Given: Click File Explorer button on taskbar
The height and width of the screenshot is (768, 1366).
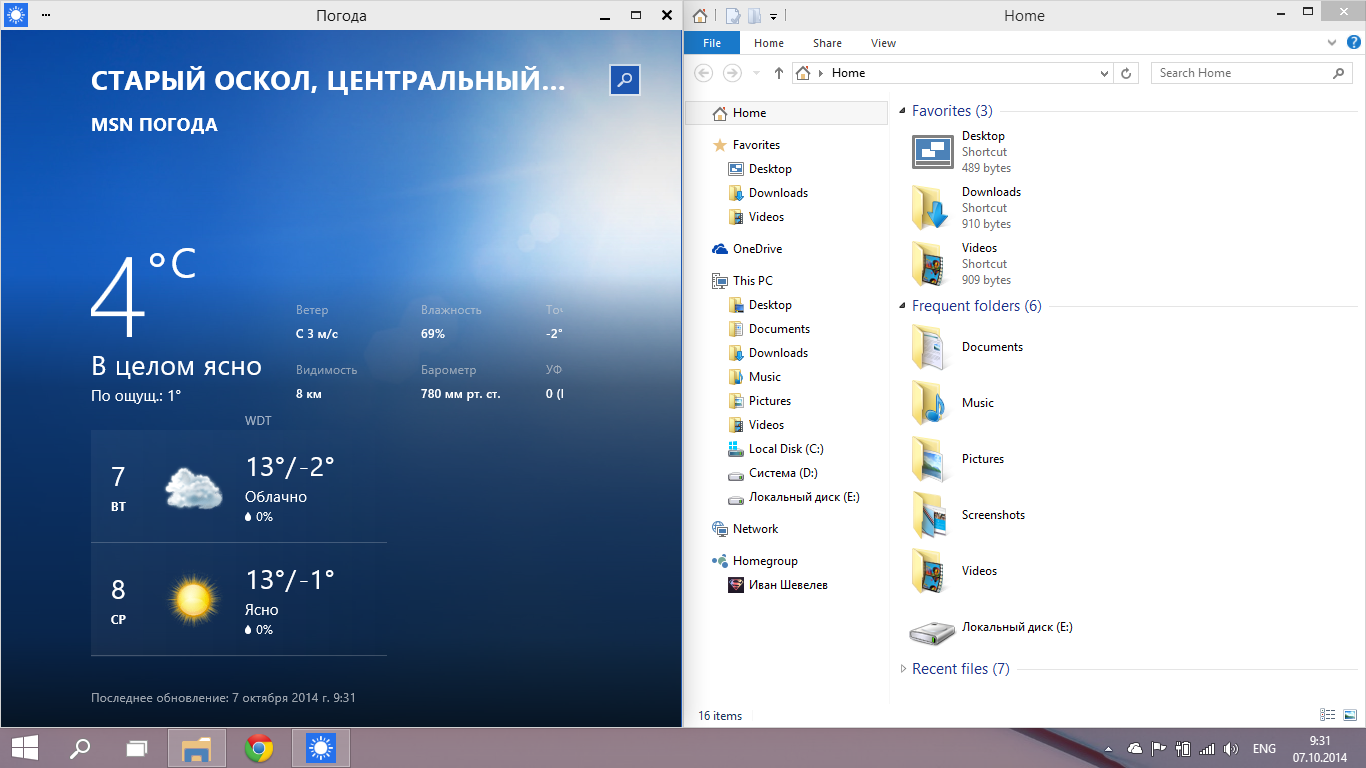Looking at the screenshot, I should pos(197,748).
